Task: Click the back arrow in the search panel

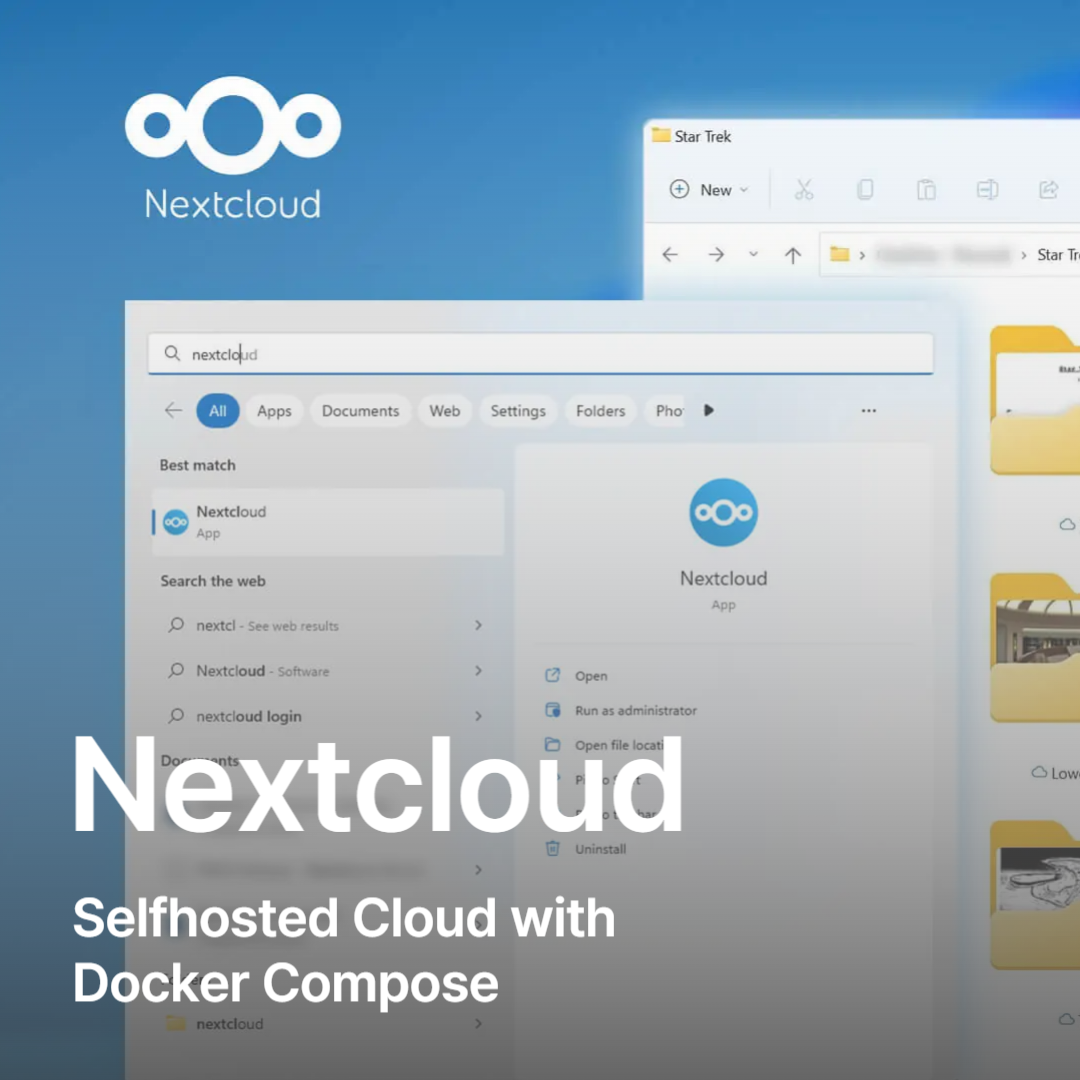Action: [x=172, y=410]
